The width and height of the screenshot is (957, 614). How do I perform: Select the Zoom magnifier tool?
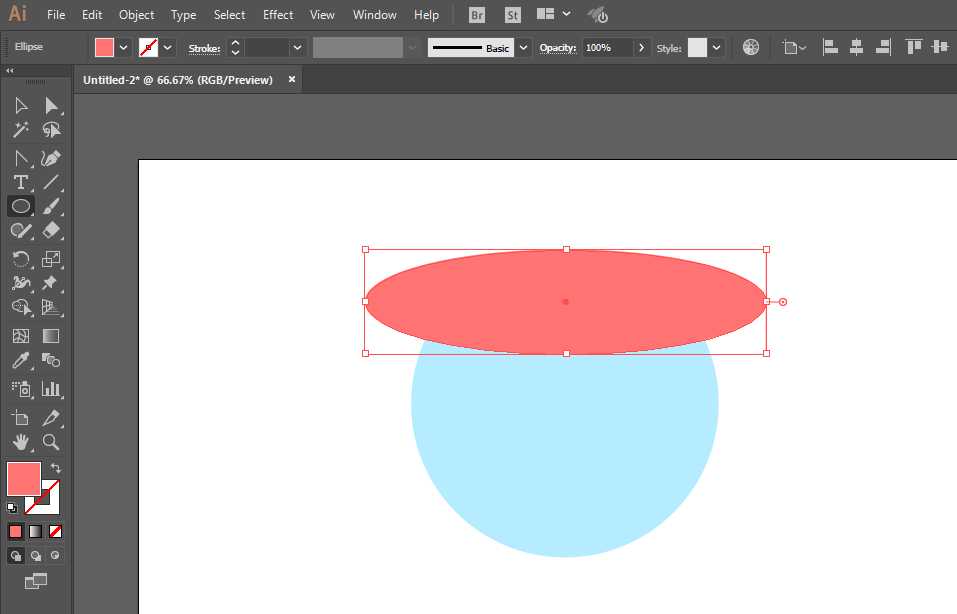51,442
